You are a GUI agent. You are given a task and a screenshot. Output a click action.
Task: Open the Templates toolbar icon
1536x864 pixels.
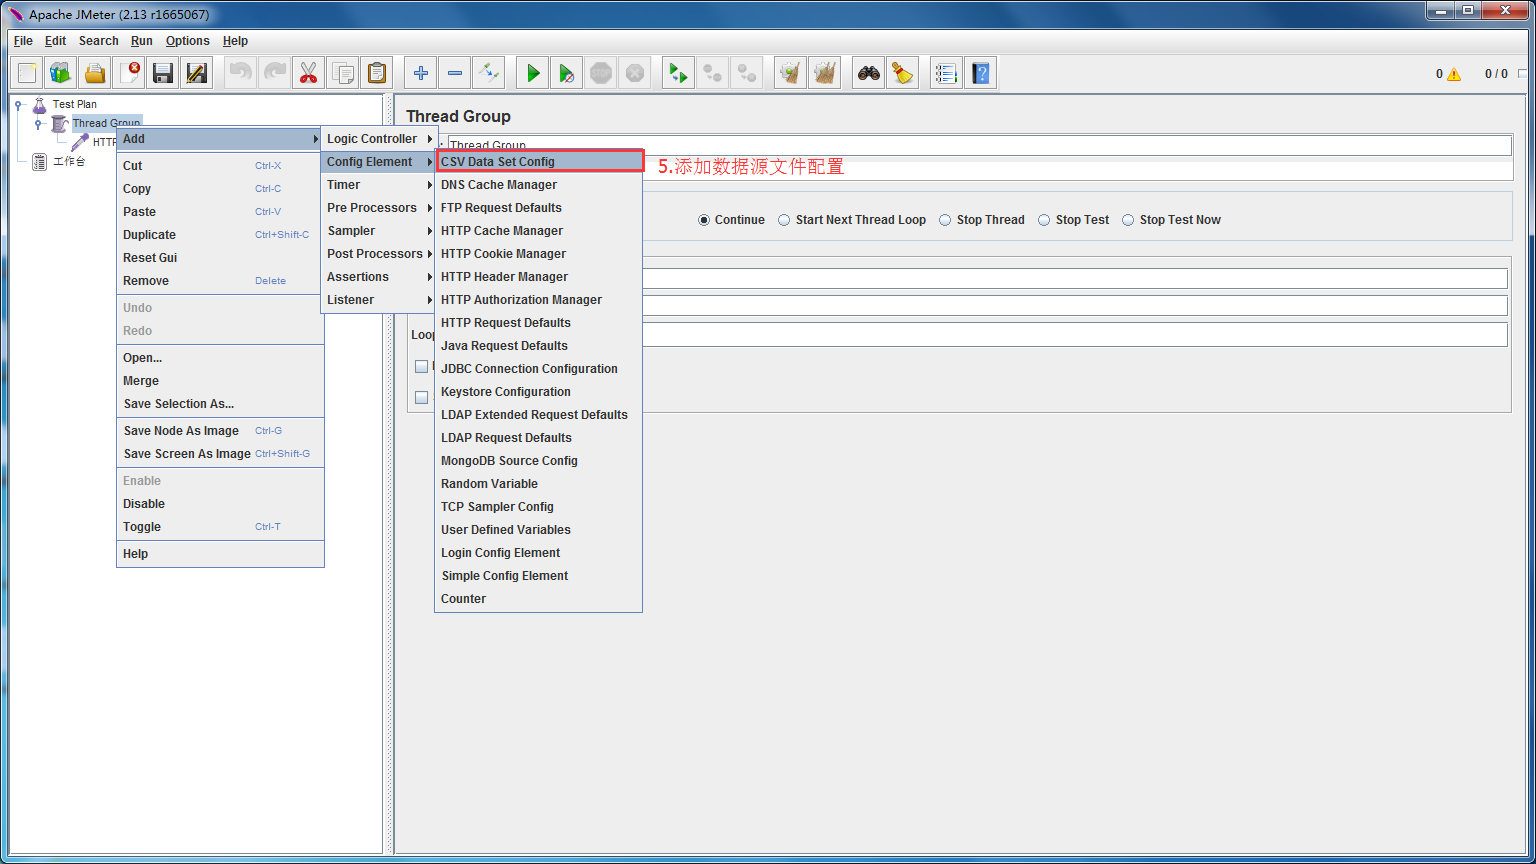point(61,73)
